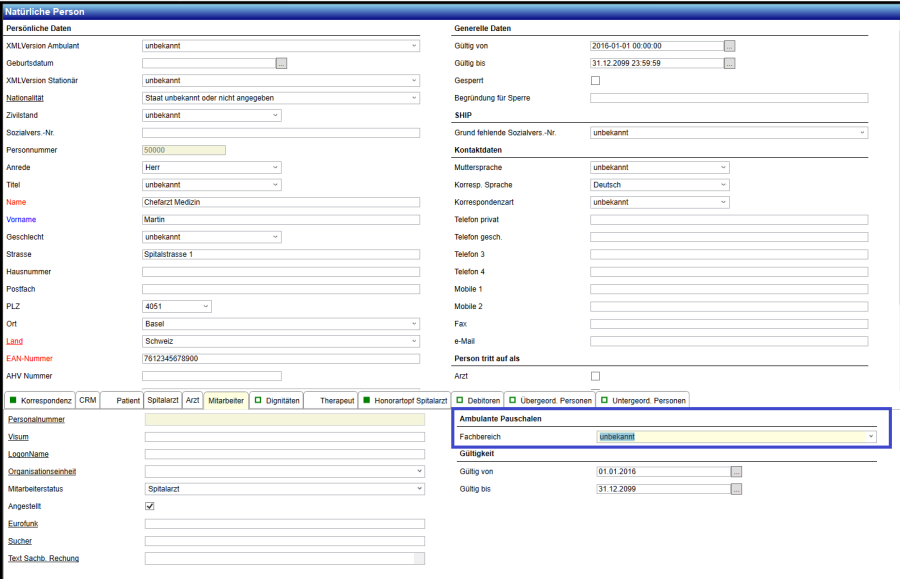Uncheck the Angestellt checkbox
The width and height of the screenshot is (900, 579).
point(150,506)
